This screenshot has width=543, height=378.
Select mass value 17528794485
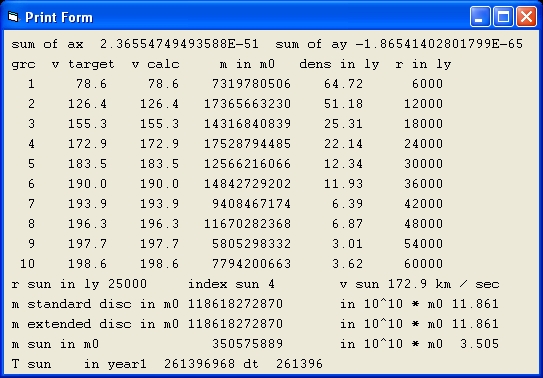click(247, 144)
